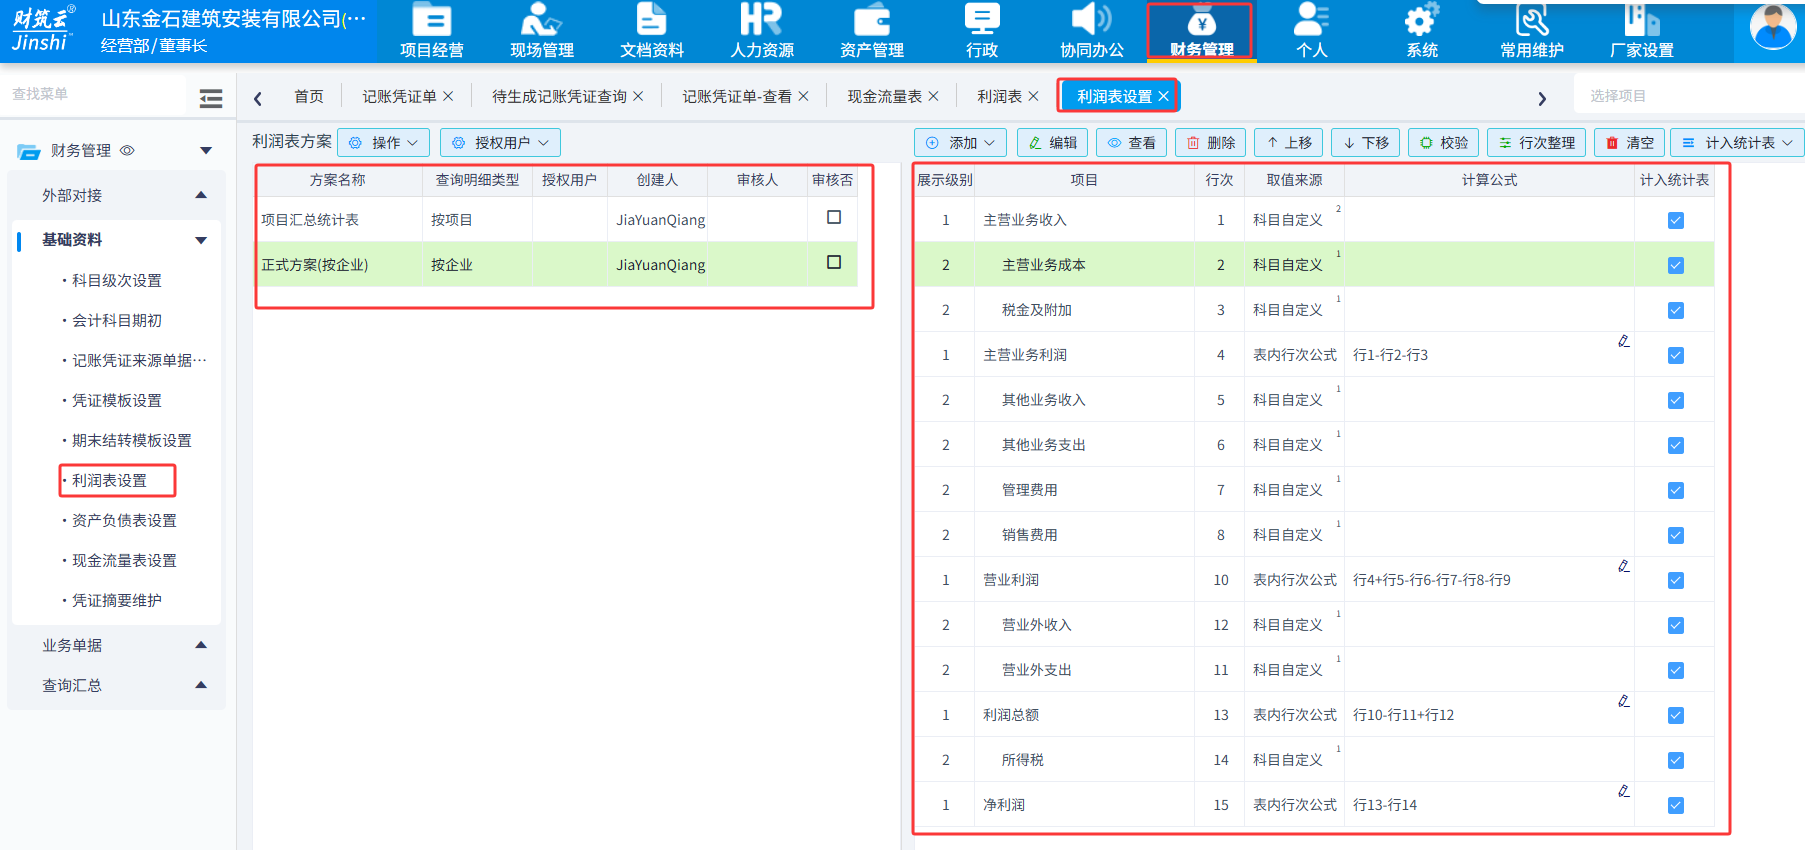The width and height of the screenshot is (1805, 850).
Task: Switch to the 现金流量表 tab
Action: click(x=885, y=96)
